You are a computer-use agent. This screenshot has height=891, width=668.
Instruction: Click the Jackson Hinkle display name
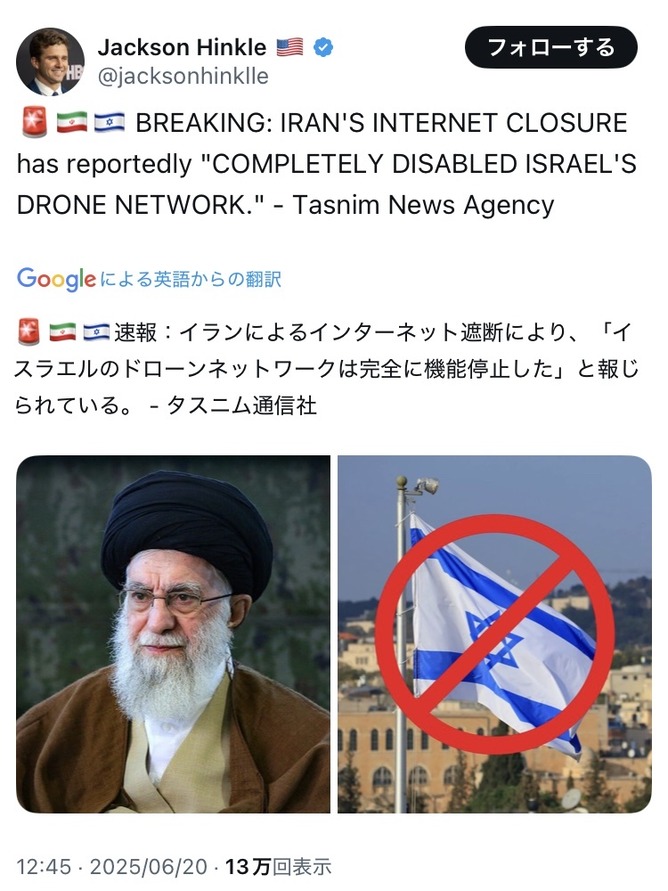click(x=182, y=47)
